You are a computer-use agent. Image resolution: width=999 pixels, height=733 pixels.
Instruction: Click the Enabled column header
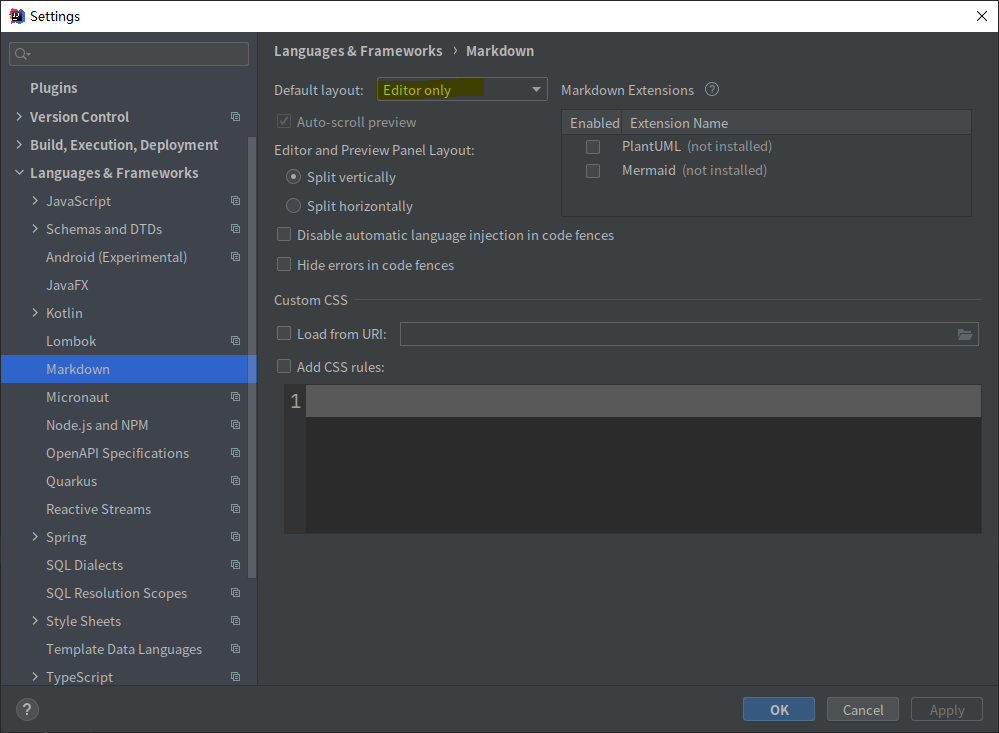coord(594,123)
